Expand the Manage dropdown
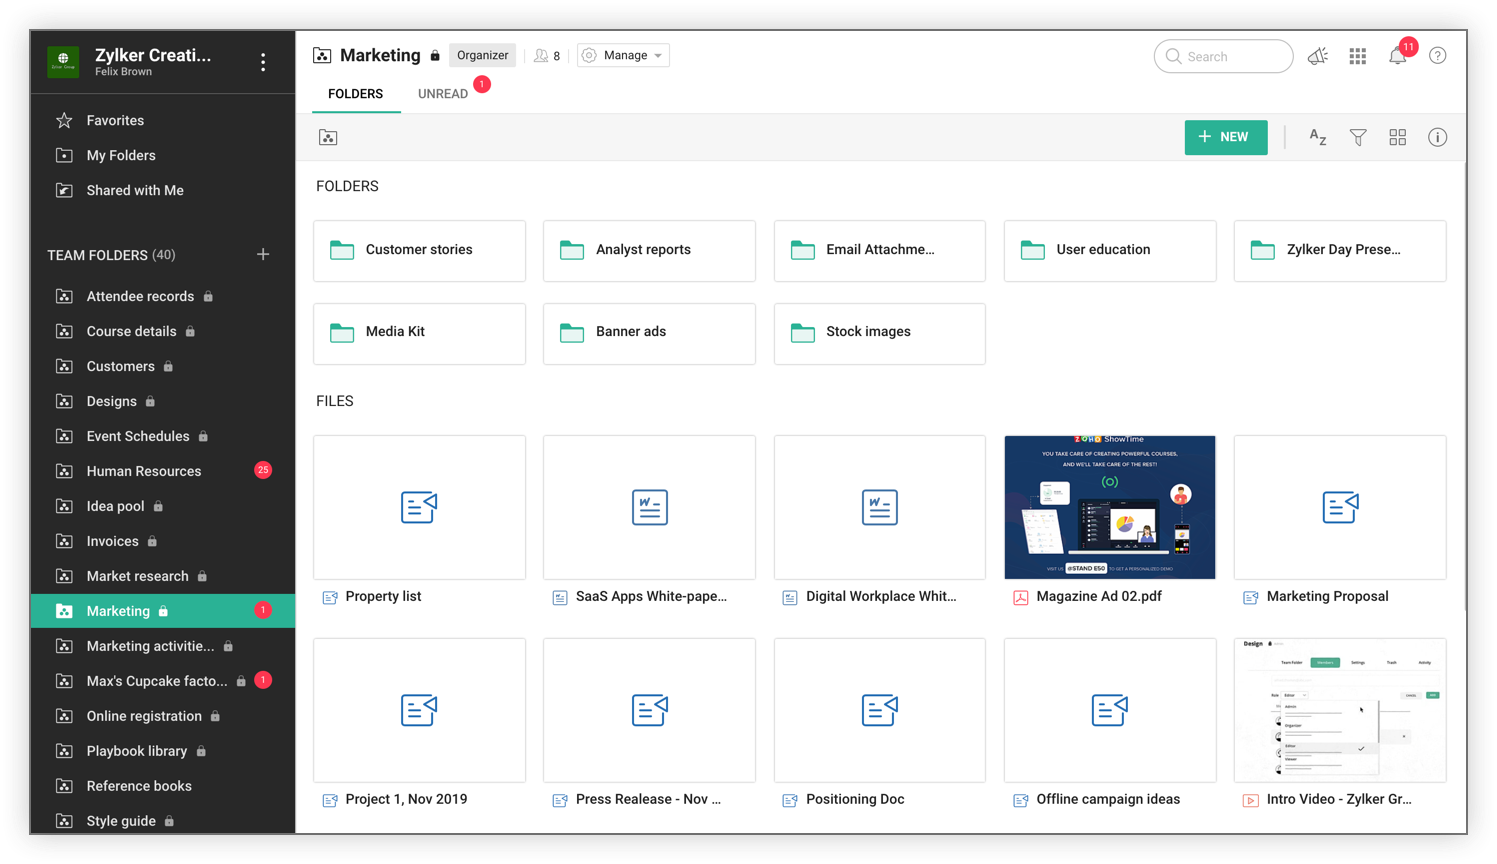Viewport: 1497px width, 864px height. click(x=623, y=56)
